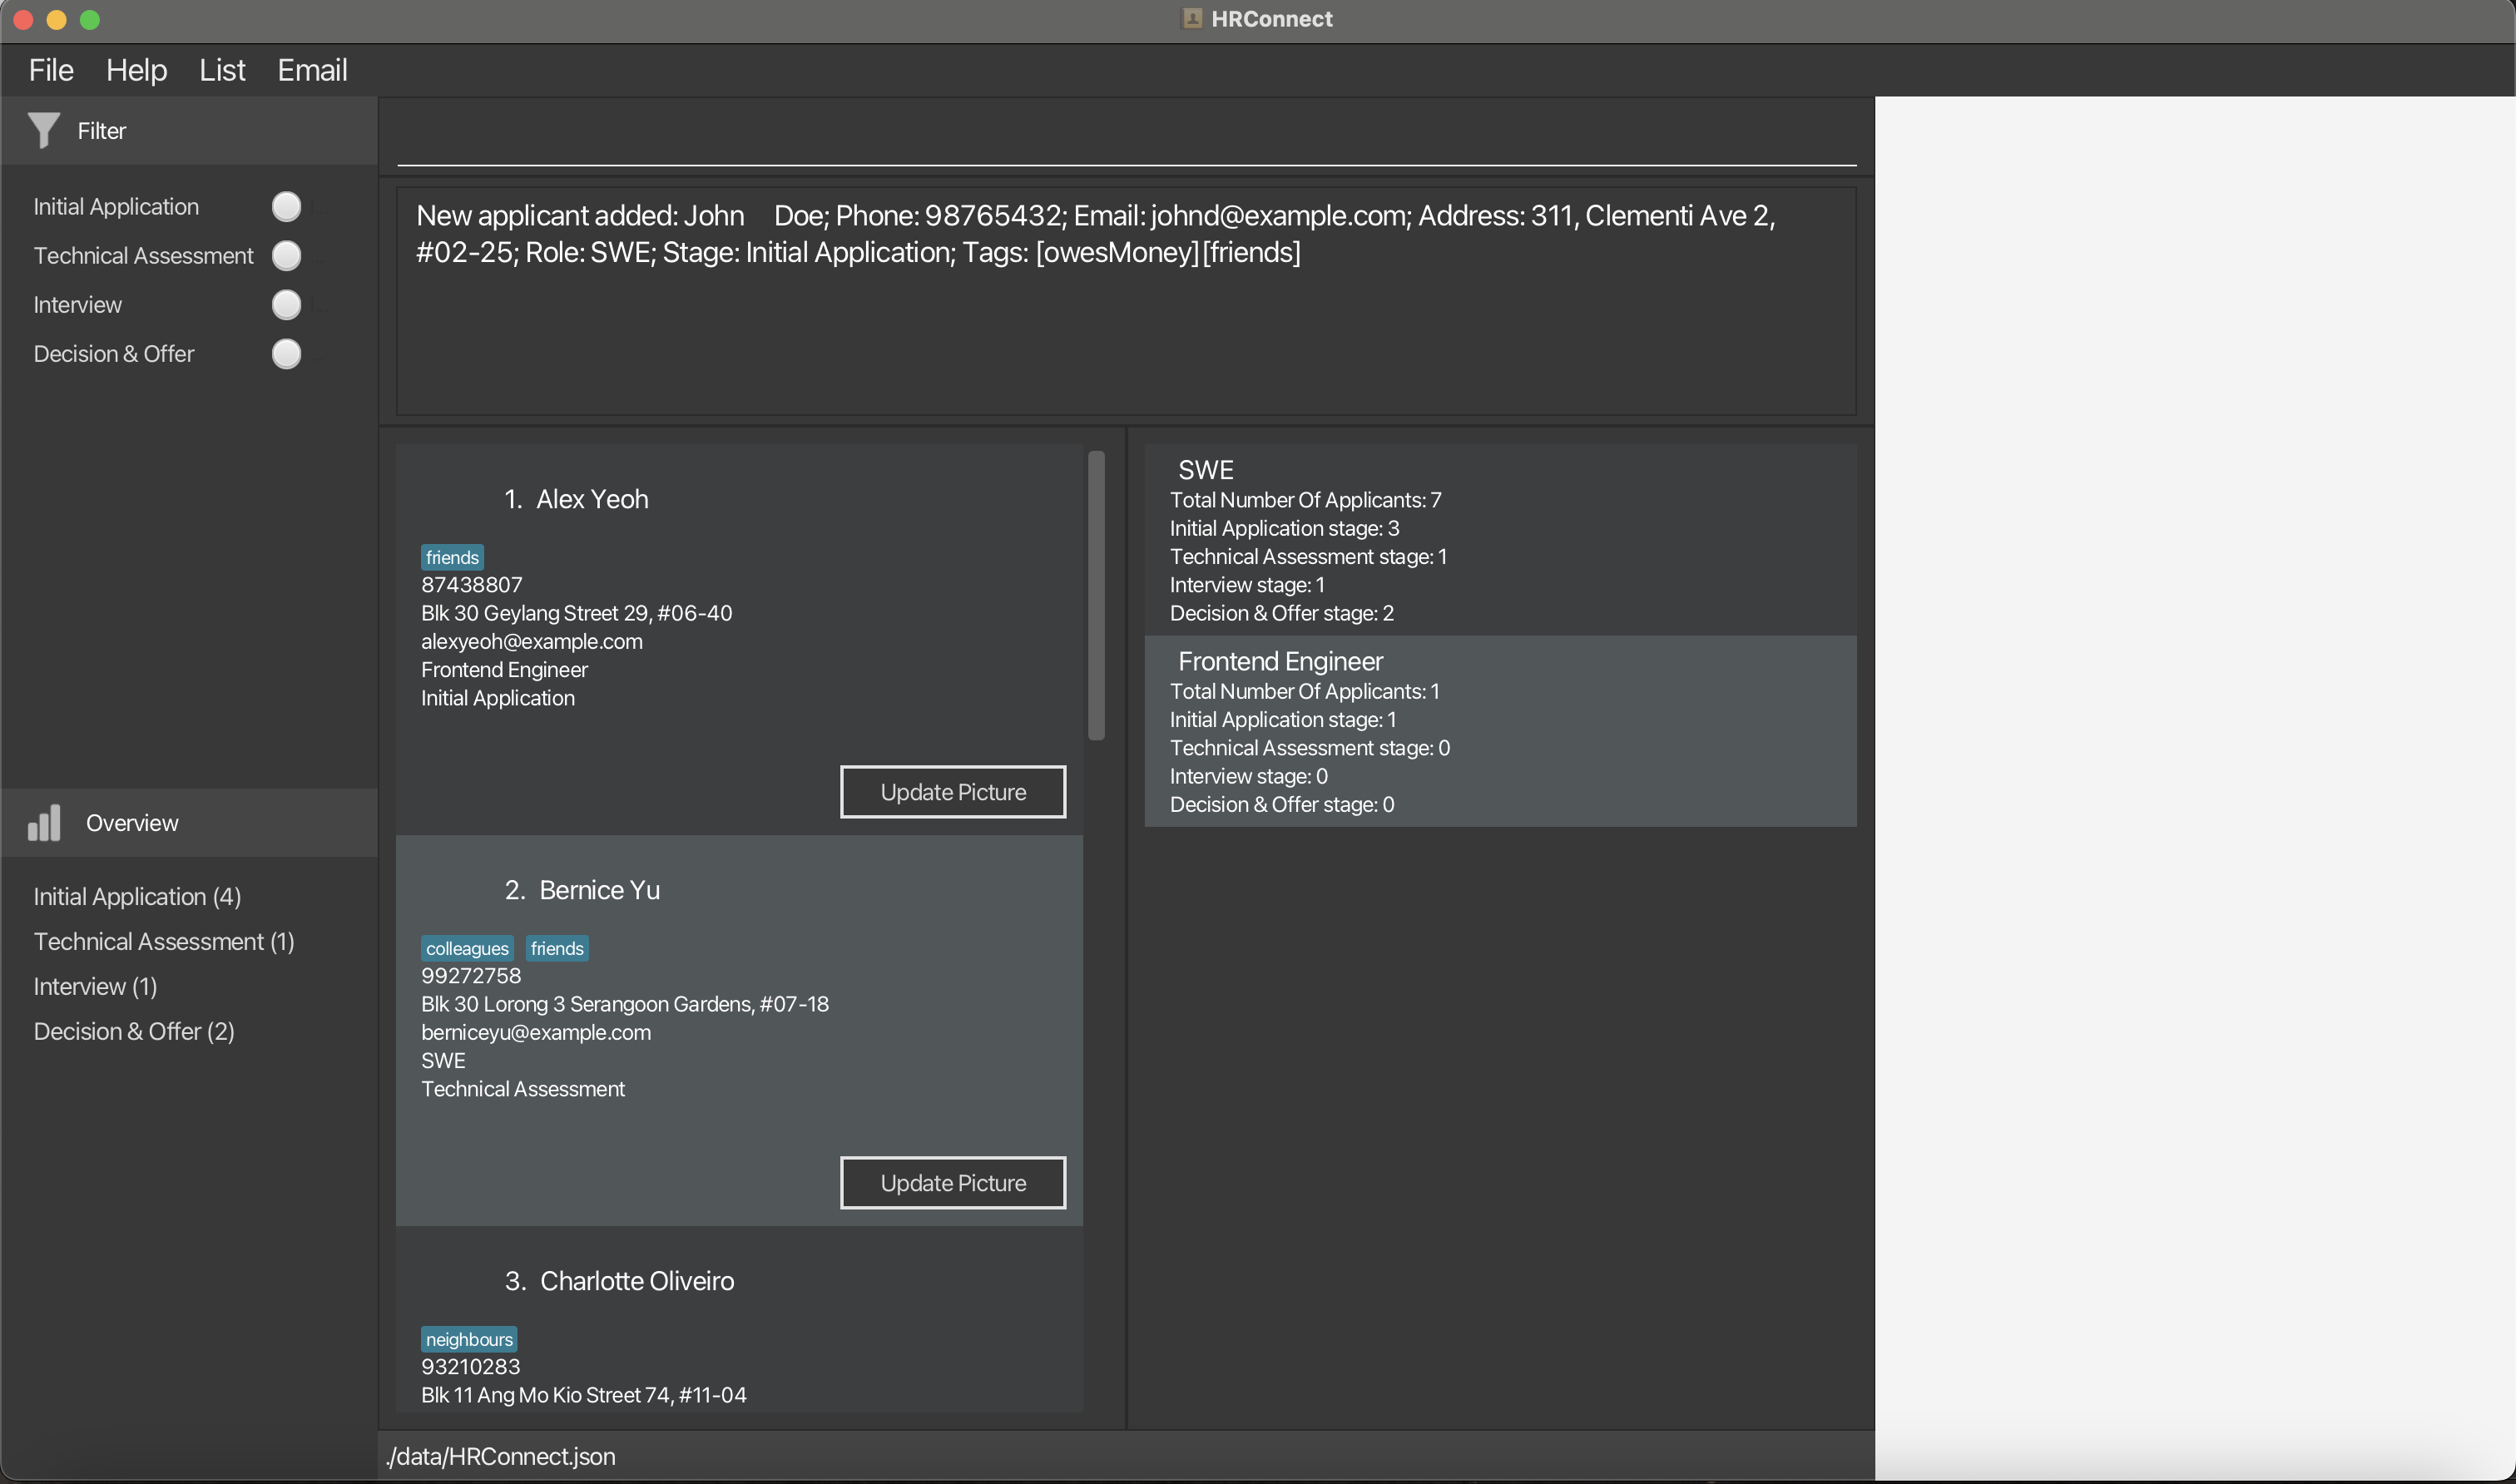Turn on the Interview filter switch
The image size is (2516, 1484).
[287, 305]
